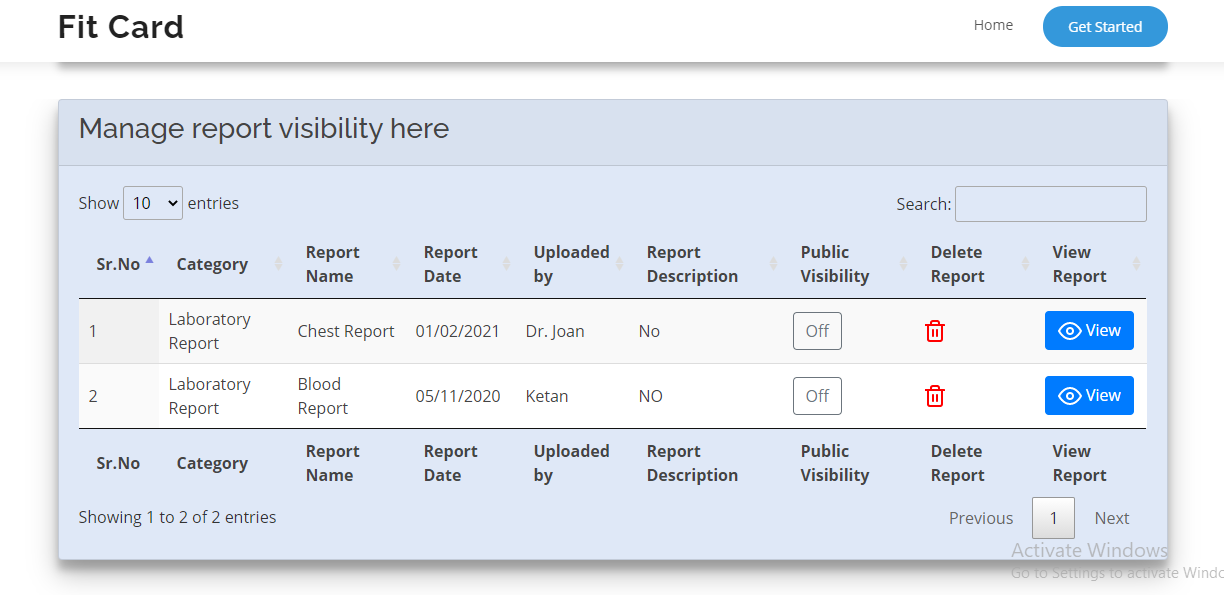Sort table by Report Date arrows
The width and height of the screenshot is (1224, 595).
(506, 264)
